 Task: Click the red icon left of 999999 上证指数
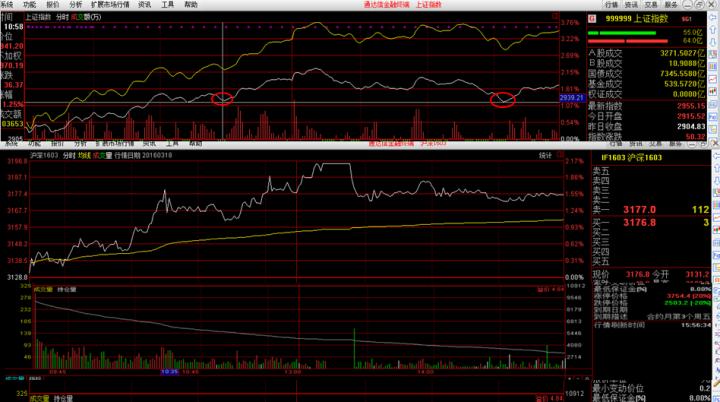592,18
